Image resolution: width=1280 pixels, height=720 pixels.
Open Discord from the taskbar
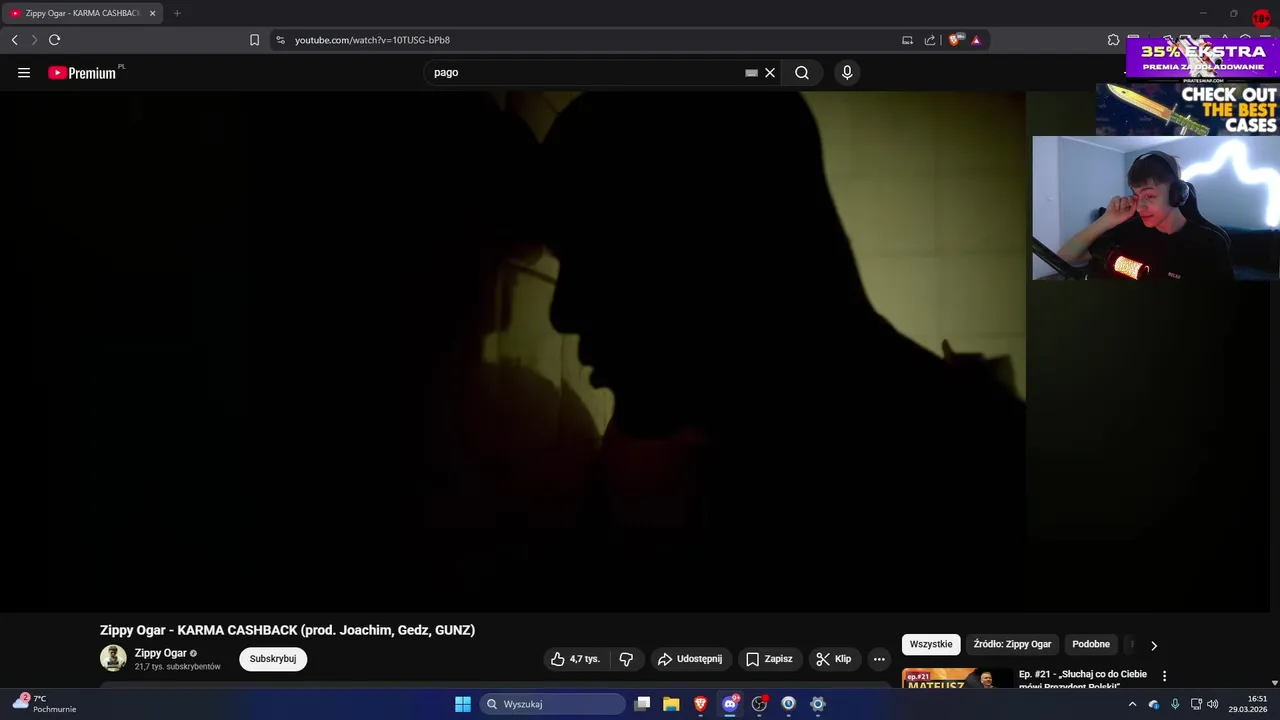click(730, 704)
